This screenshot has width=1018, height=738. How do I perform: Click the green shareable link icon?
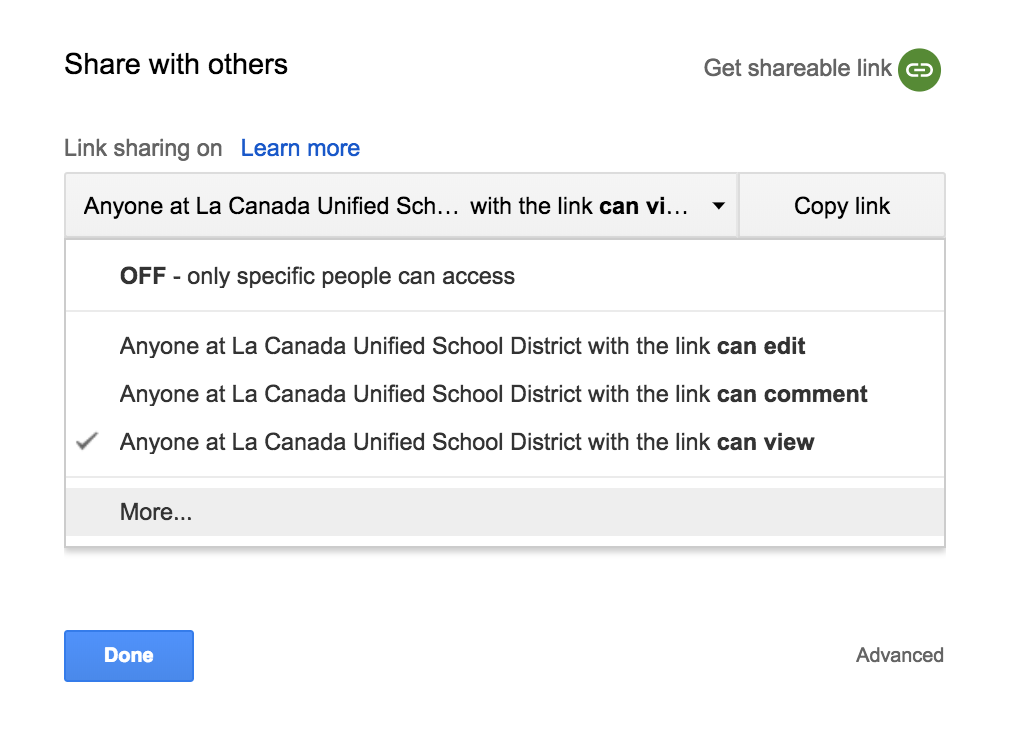[x=919, y=69]
